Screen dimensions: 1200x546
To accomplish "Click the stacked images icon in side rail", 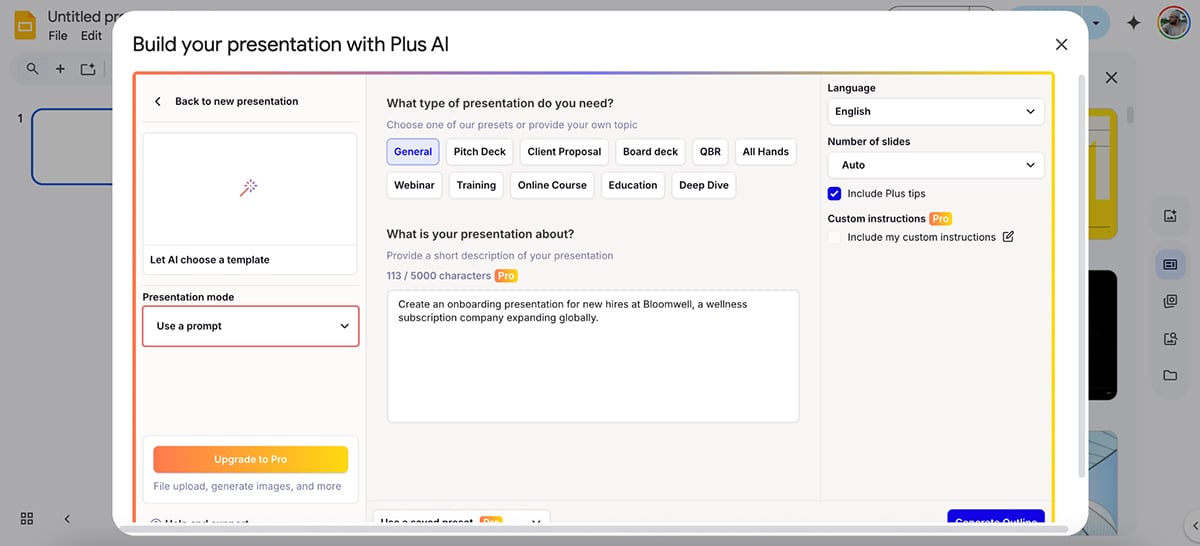I will click(x=1170, y=301).
